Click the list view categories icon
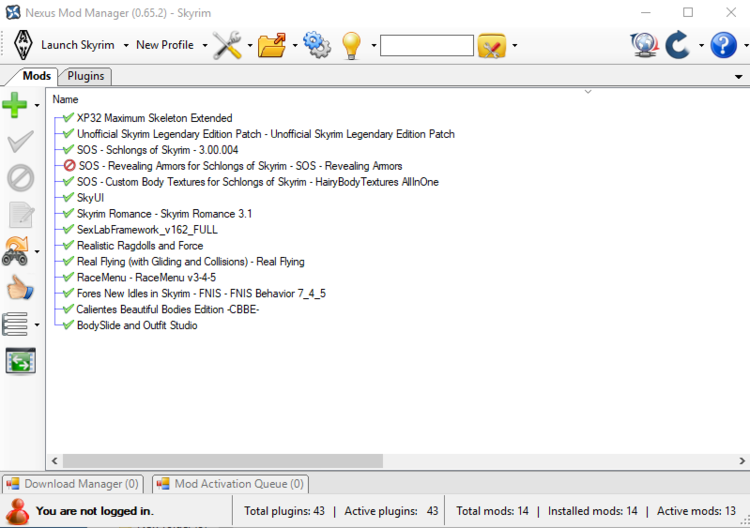 pyautogui.click(x=15, y=324)
